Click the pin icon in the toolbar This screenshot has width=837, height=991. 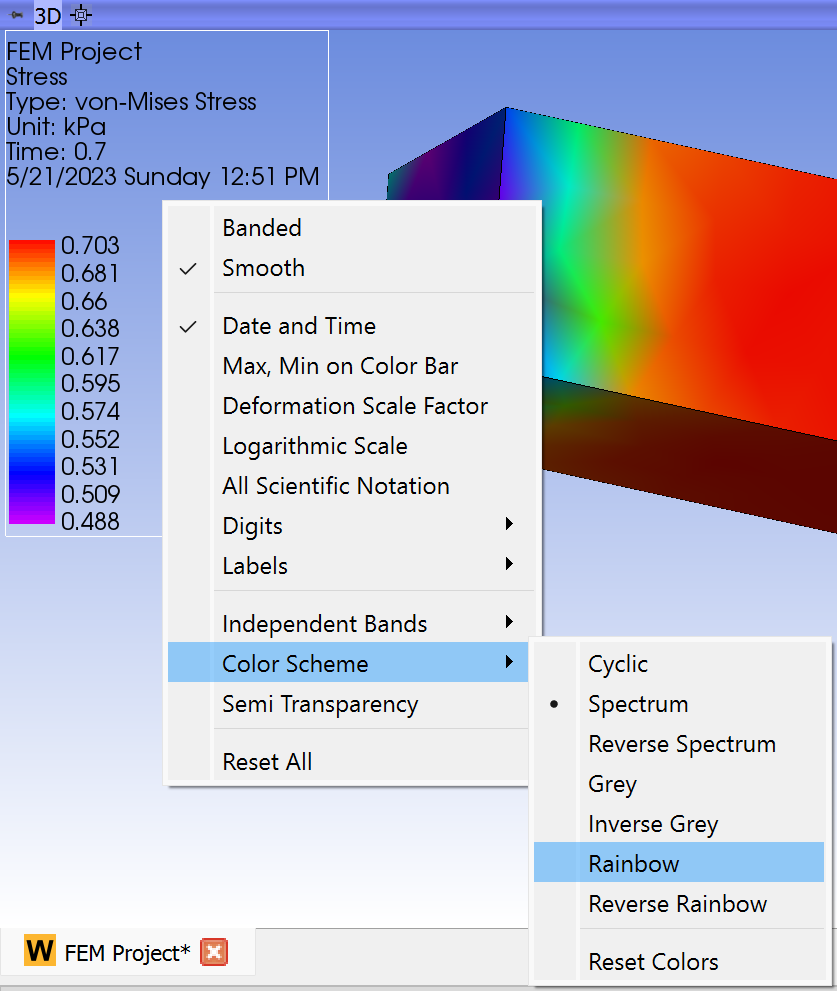click(x=14, y=15)
